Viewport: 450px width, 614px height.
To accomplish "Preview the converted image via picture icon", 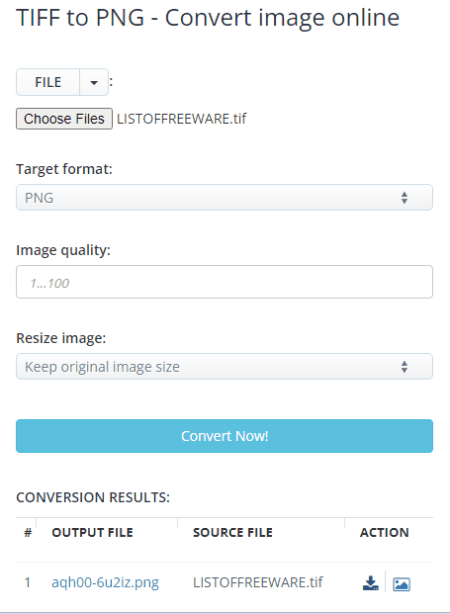I will click(x=401, y=584).
